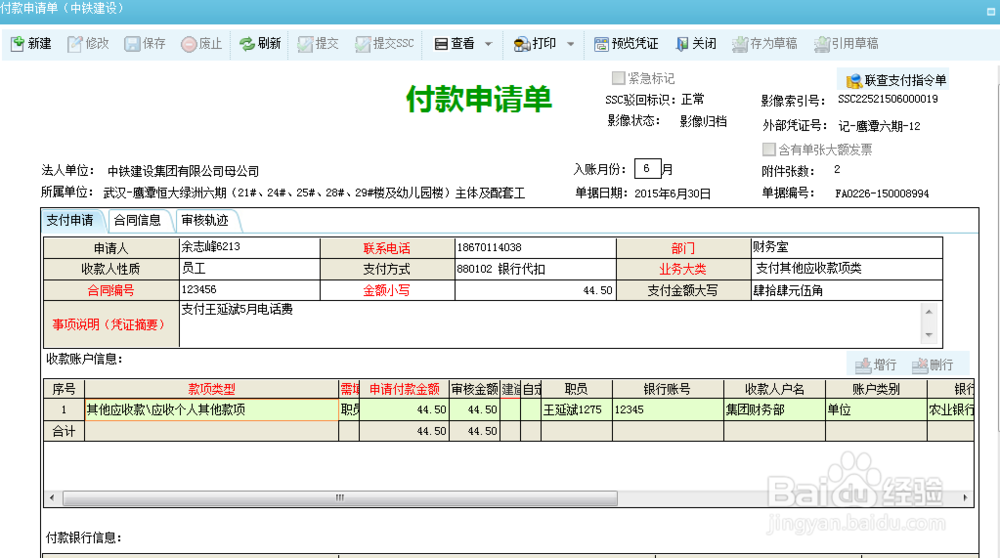Screen dimensions: 1000x558
Task: Expand the 查看 dropdown arrow
Action: [x=489, y=44]
